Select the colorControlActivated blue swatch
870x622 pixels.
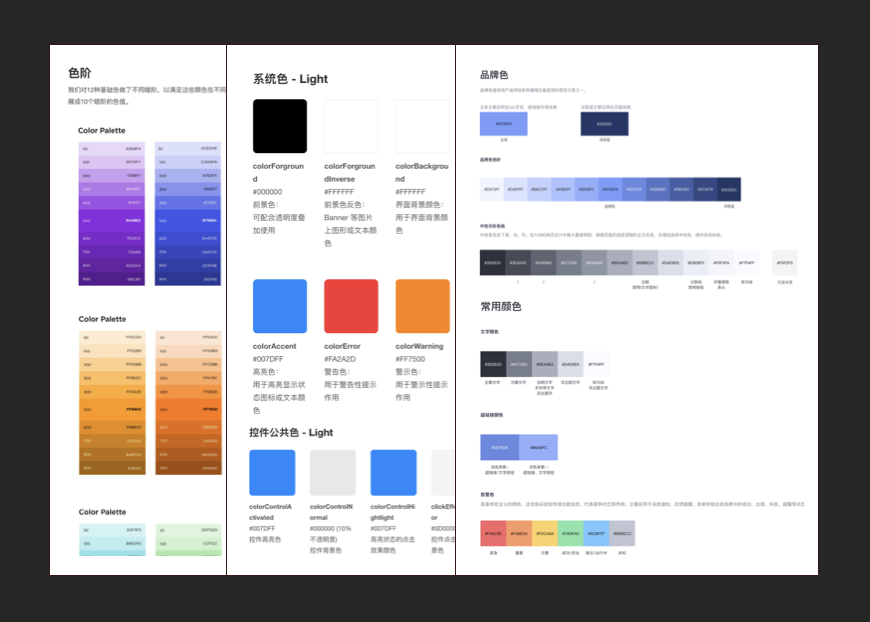(272, 472)
